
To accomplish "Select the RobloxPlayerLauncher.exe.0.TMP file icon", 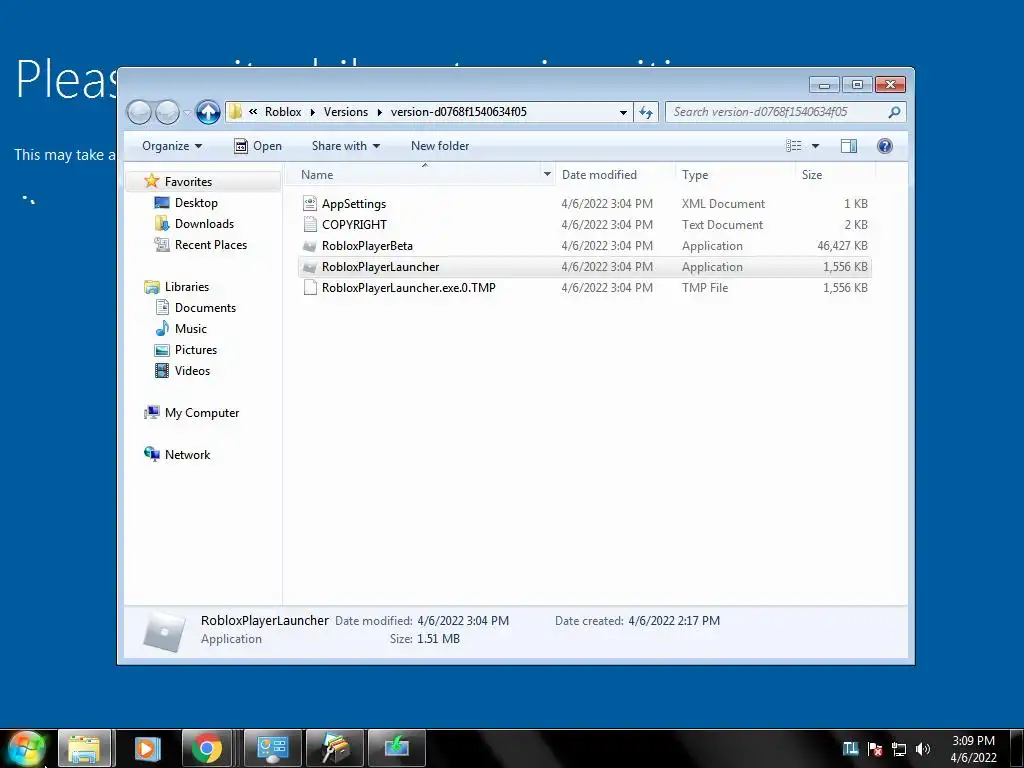I will (310, 288).
